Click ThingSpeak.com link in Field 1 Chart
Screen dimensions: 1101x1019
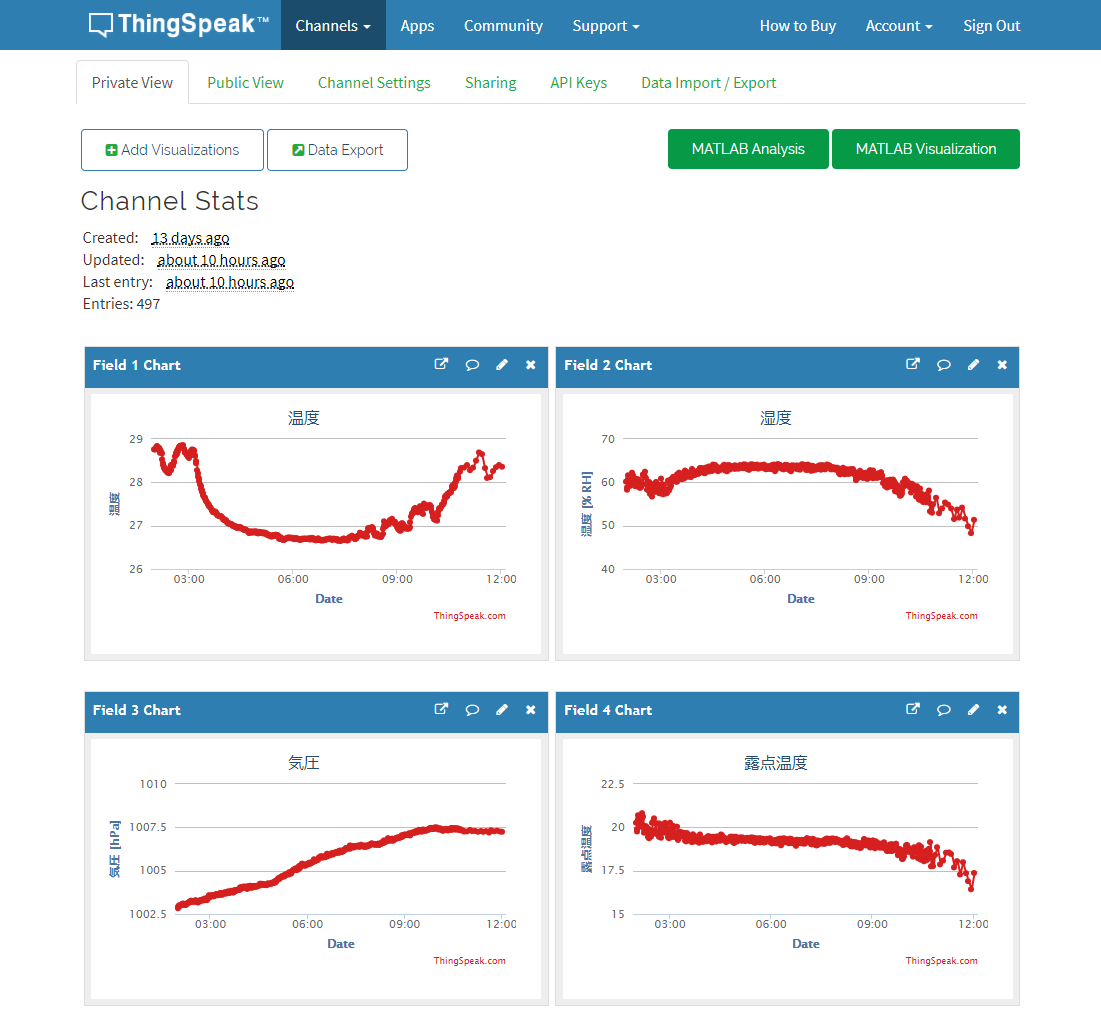(469, 616)
